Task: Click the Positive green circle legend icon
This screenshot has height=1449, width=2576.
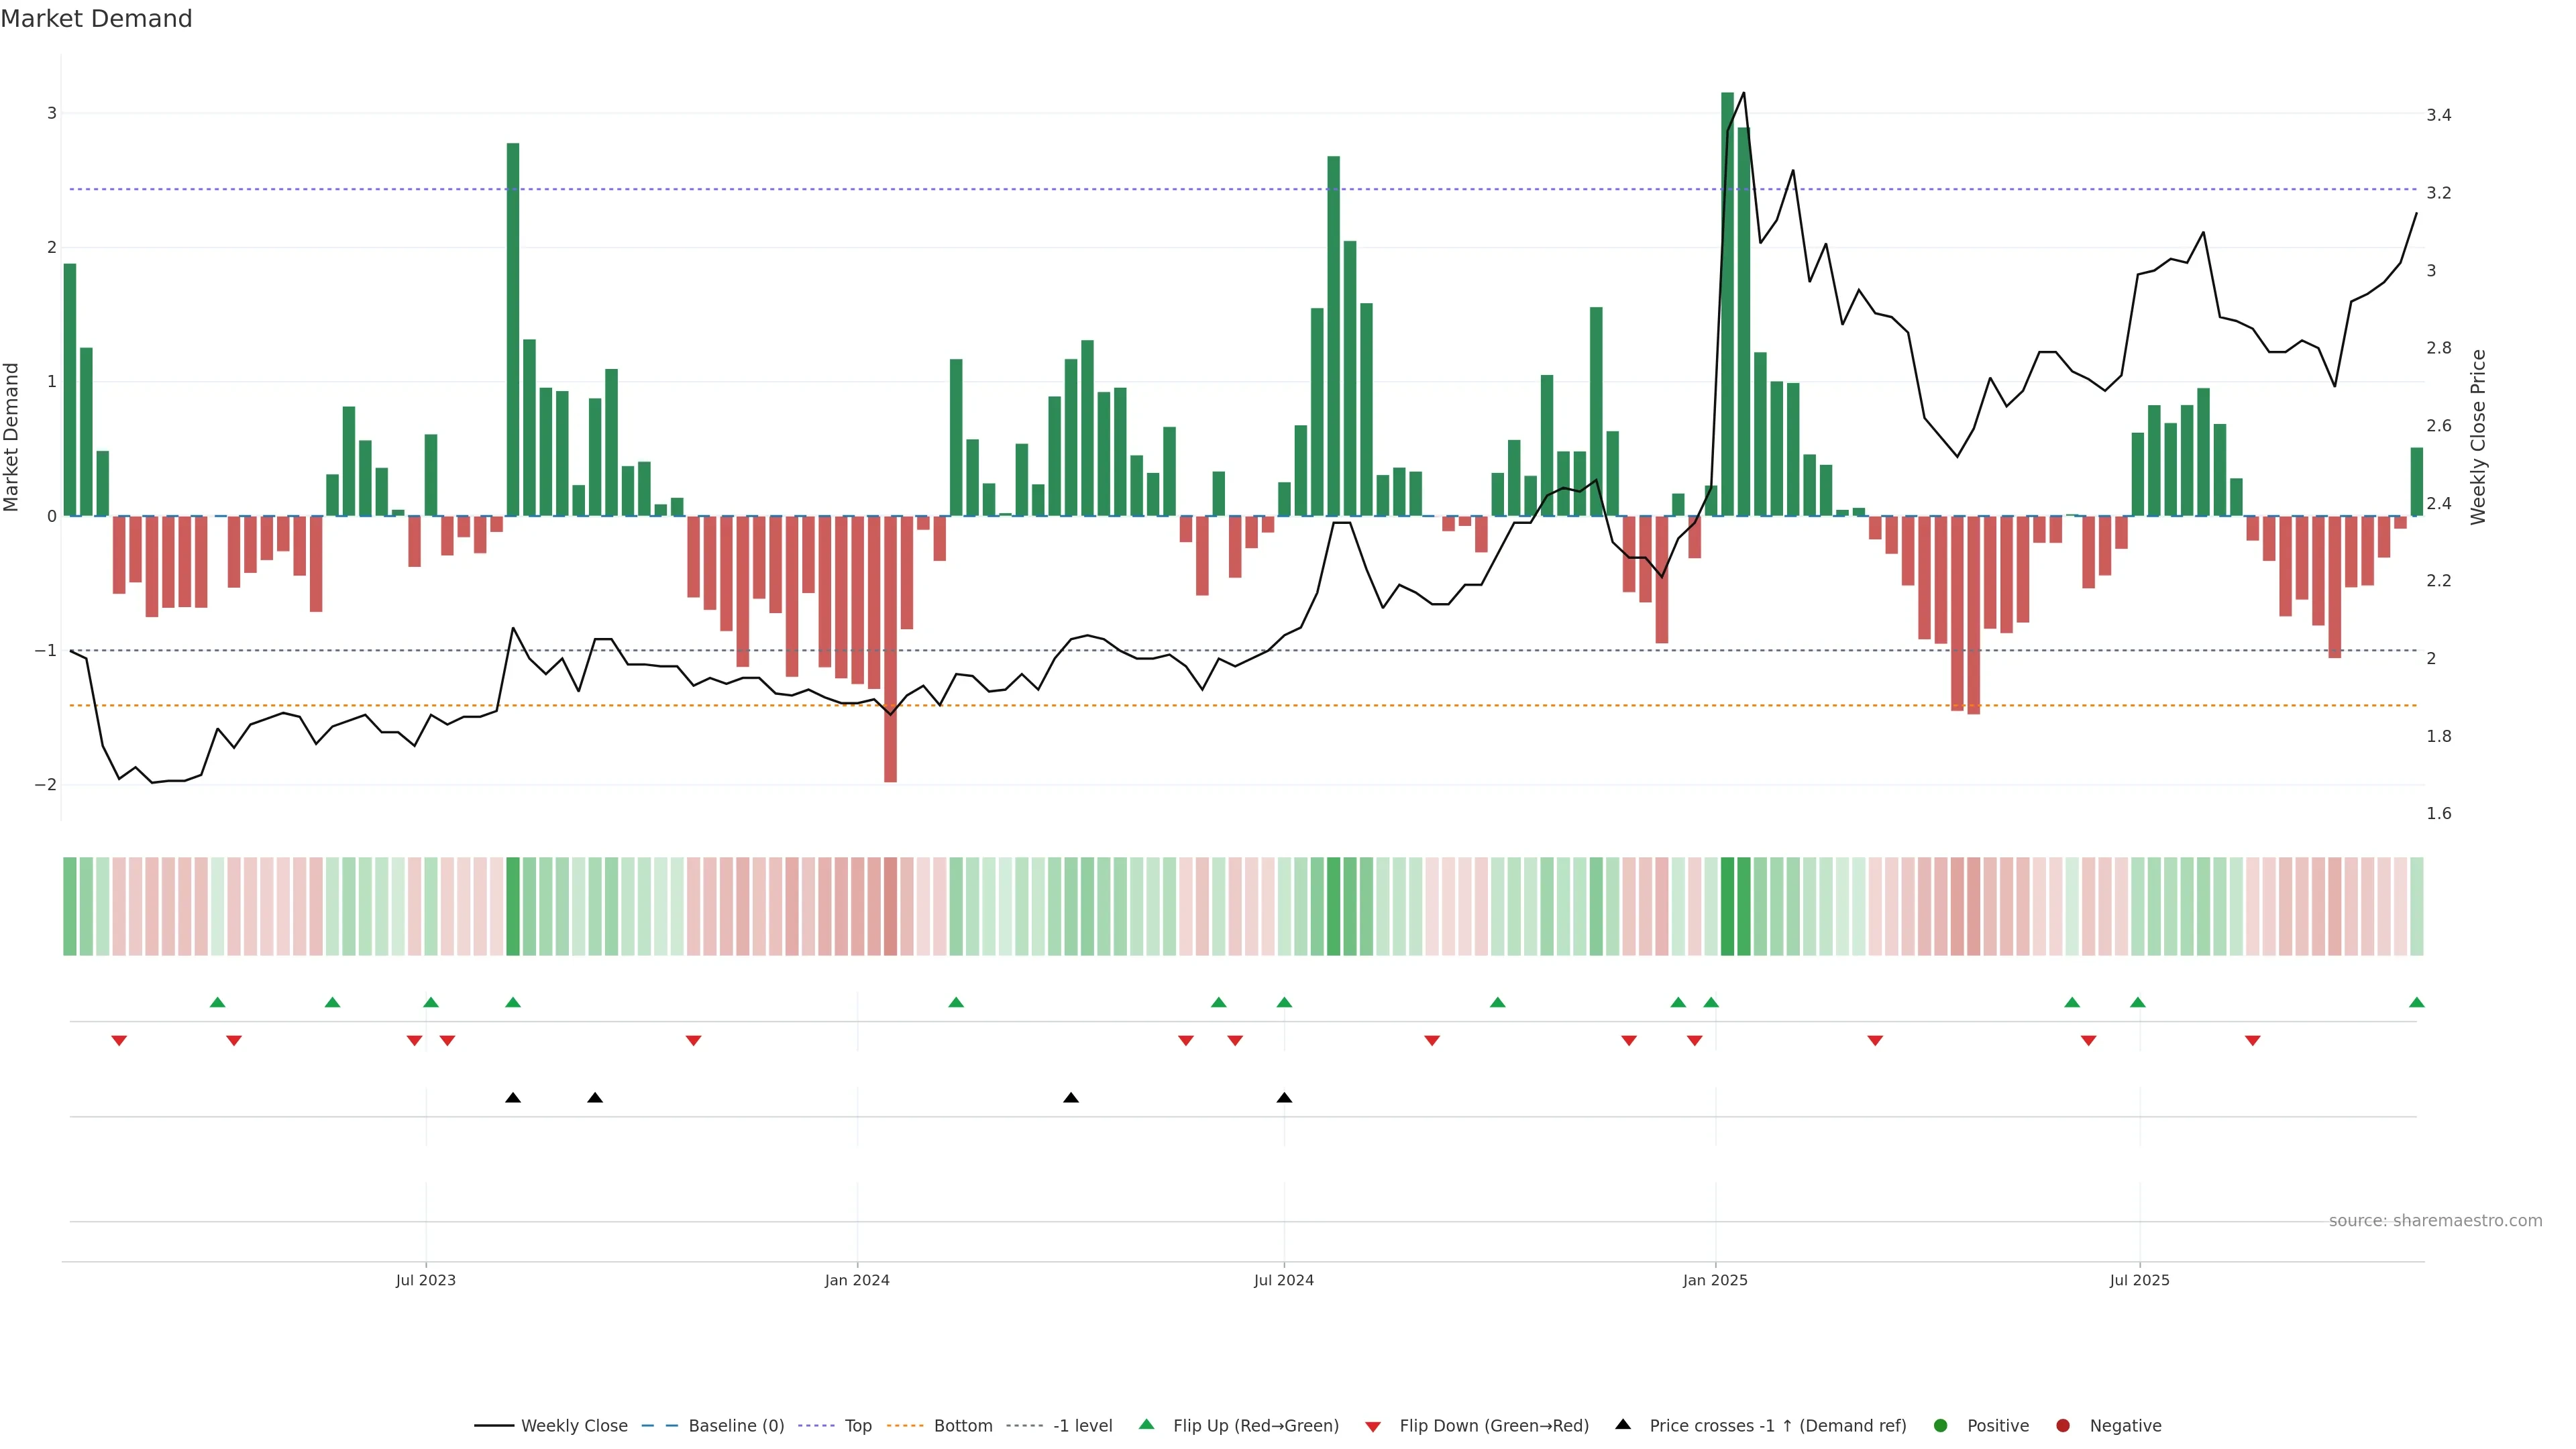Action: click(1941, 1426)
